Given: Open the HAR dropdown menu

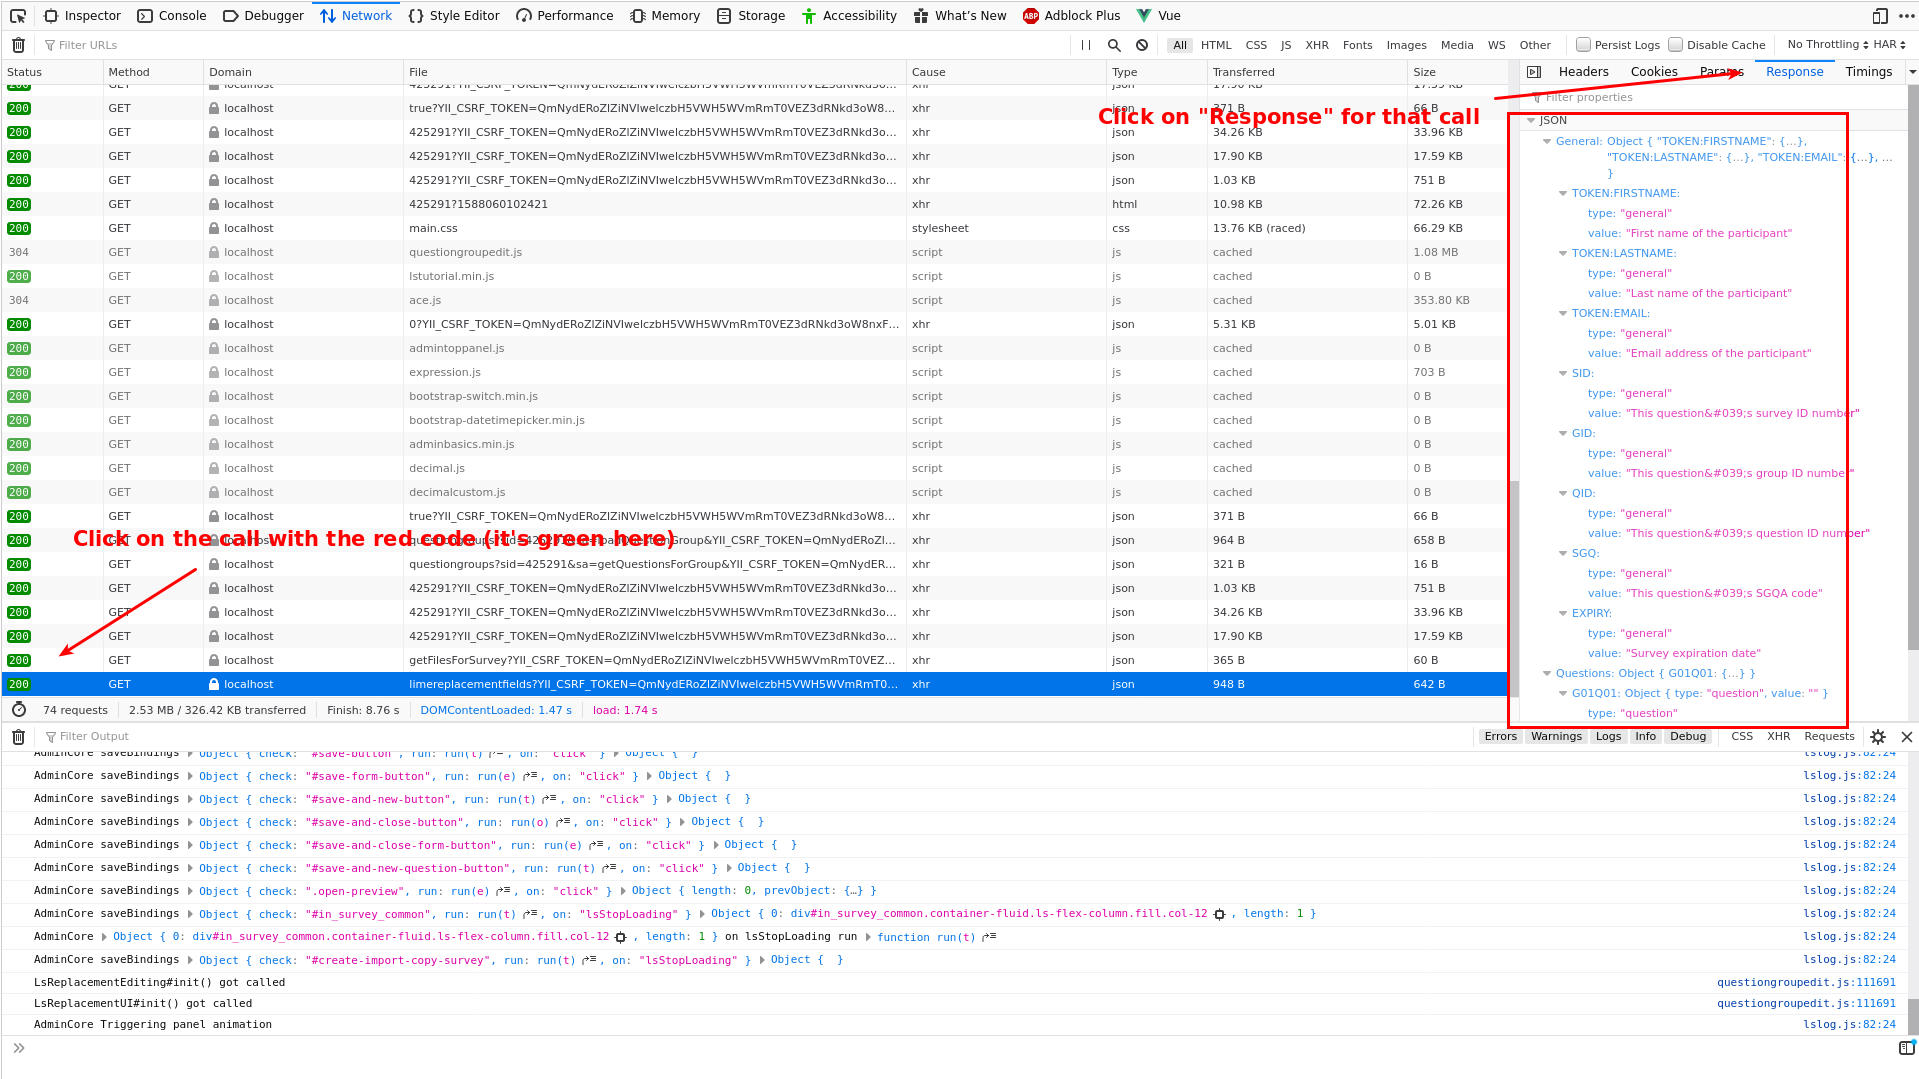Looking at the screenshot, I should point(1889,45).
